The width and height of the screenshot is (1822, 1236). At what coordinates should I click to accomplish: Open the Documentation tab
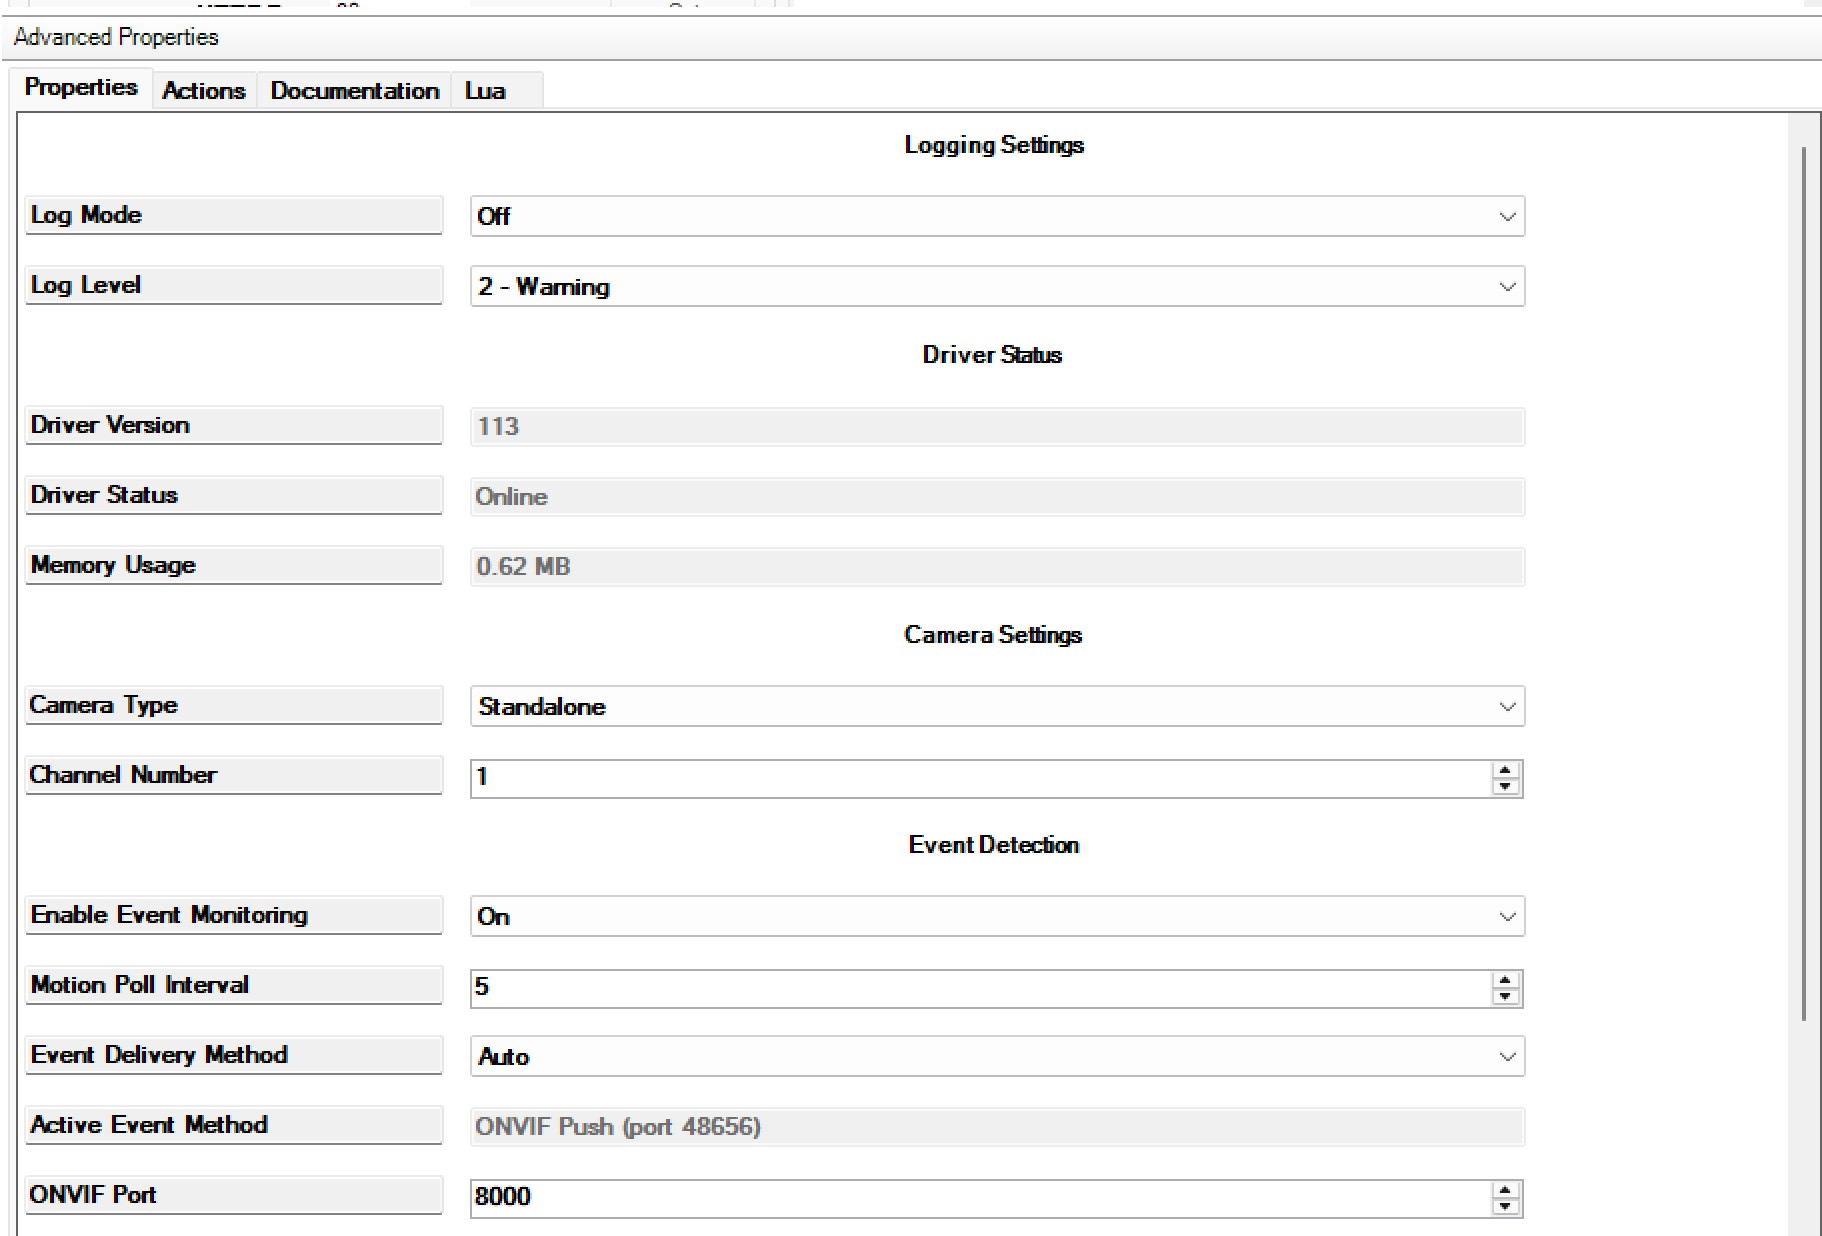[x=354, y=90]
